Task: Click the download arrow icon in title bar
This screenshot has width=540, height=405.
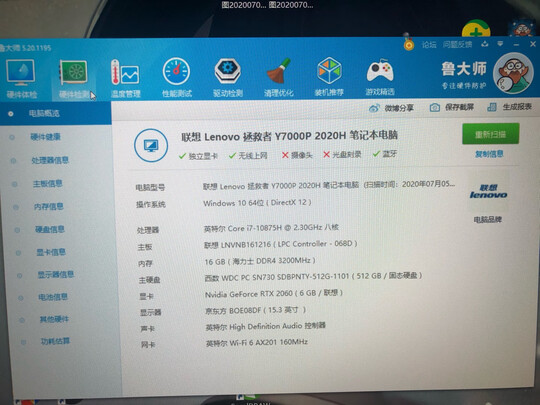Action: click(485, 44)
